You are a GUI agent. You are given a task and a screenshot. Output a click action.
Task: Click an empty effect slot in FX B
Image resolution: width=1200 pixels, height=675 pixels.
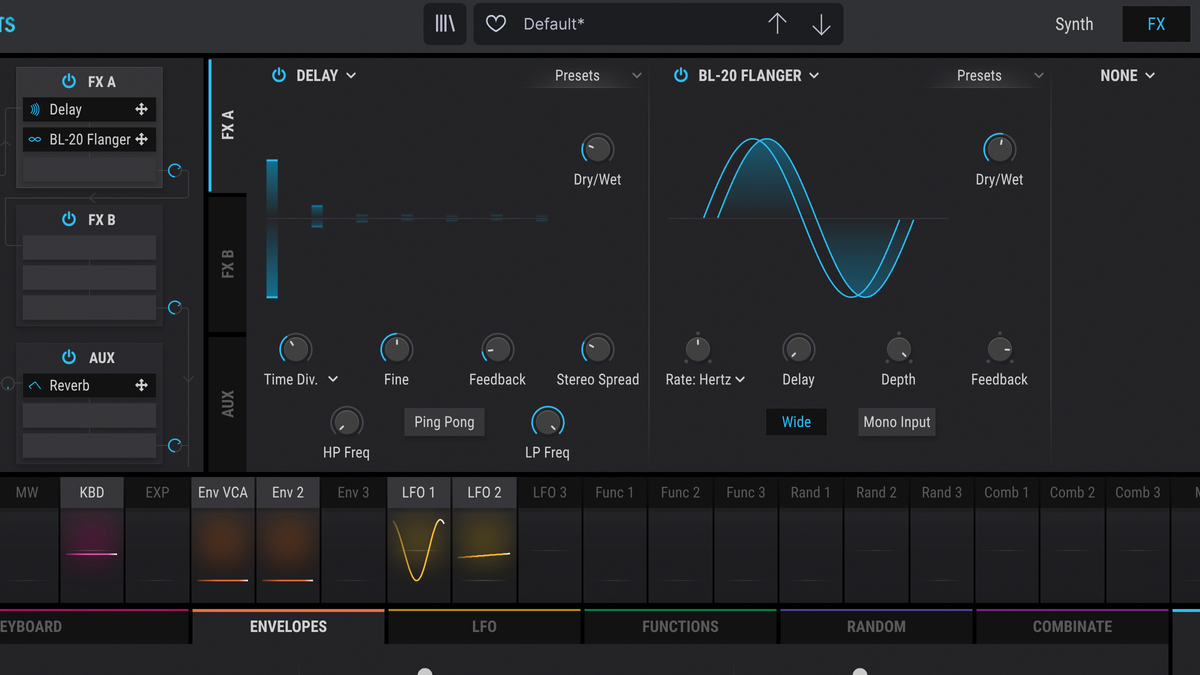88,247
